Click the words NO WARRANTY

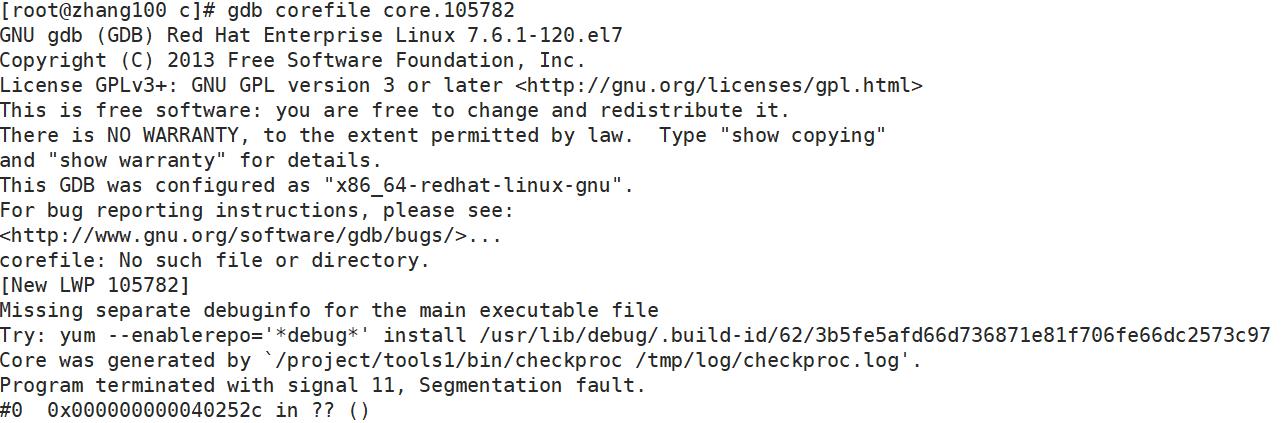tap(156, 136)
